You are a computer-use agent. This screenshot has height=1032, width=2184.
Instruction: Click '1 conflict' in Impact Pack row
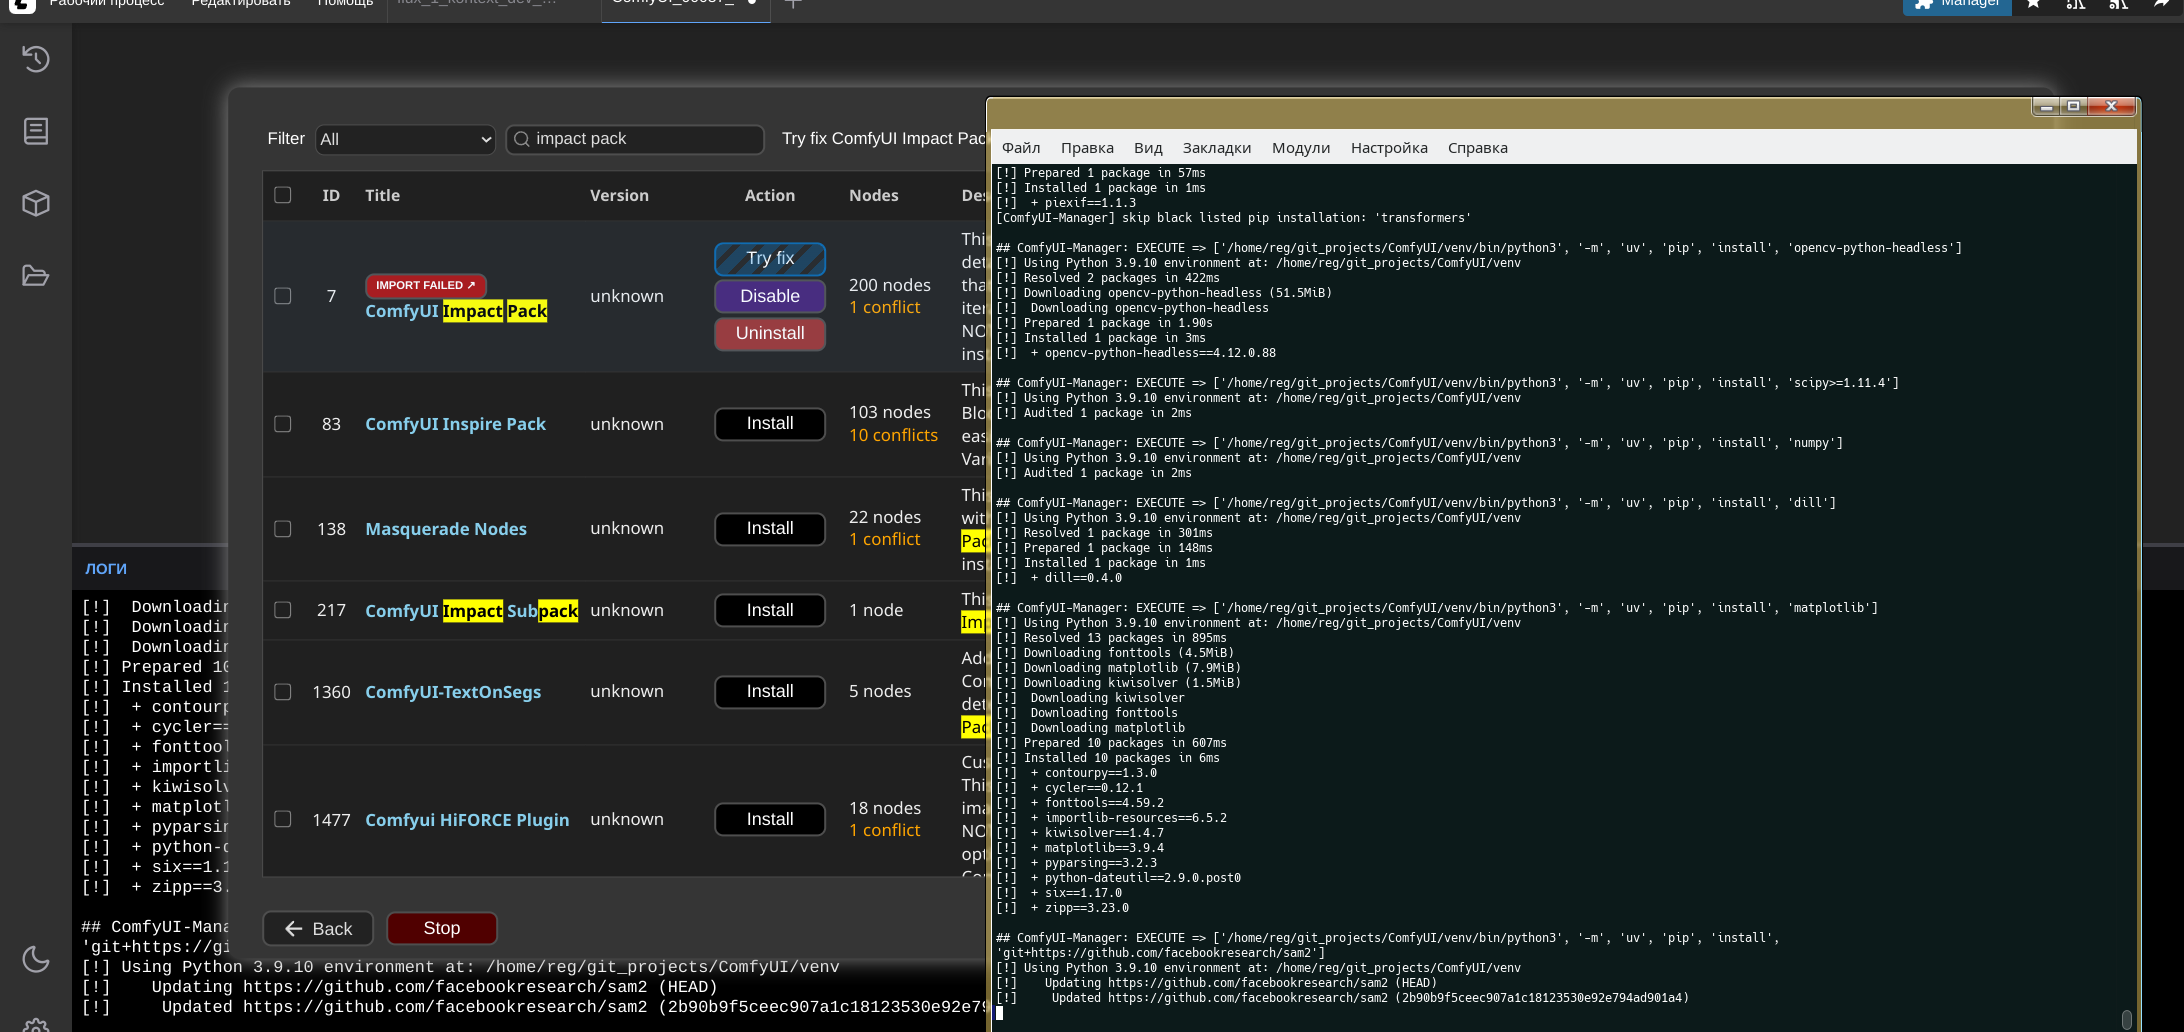click(884, 307)
